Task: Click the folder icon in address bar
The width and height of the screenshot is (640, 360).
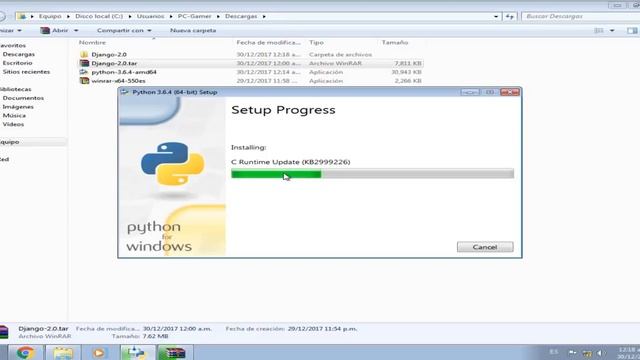Action: (22, 16)
